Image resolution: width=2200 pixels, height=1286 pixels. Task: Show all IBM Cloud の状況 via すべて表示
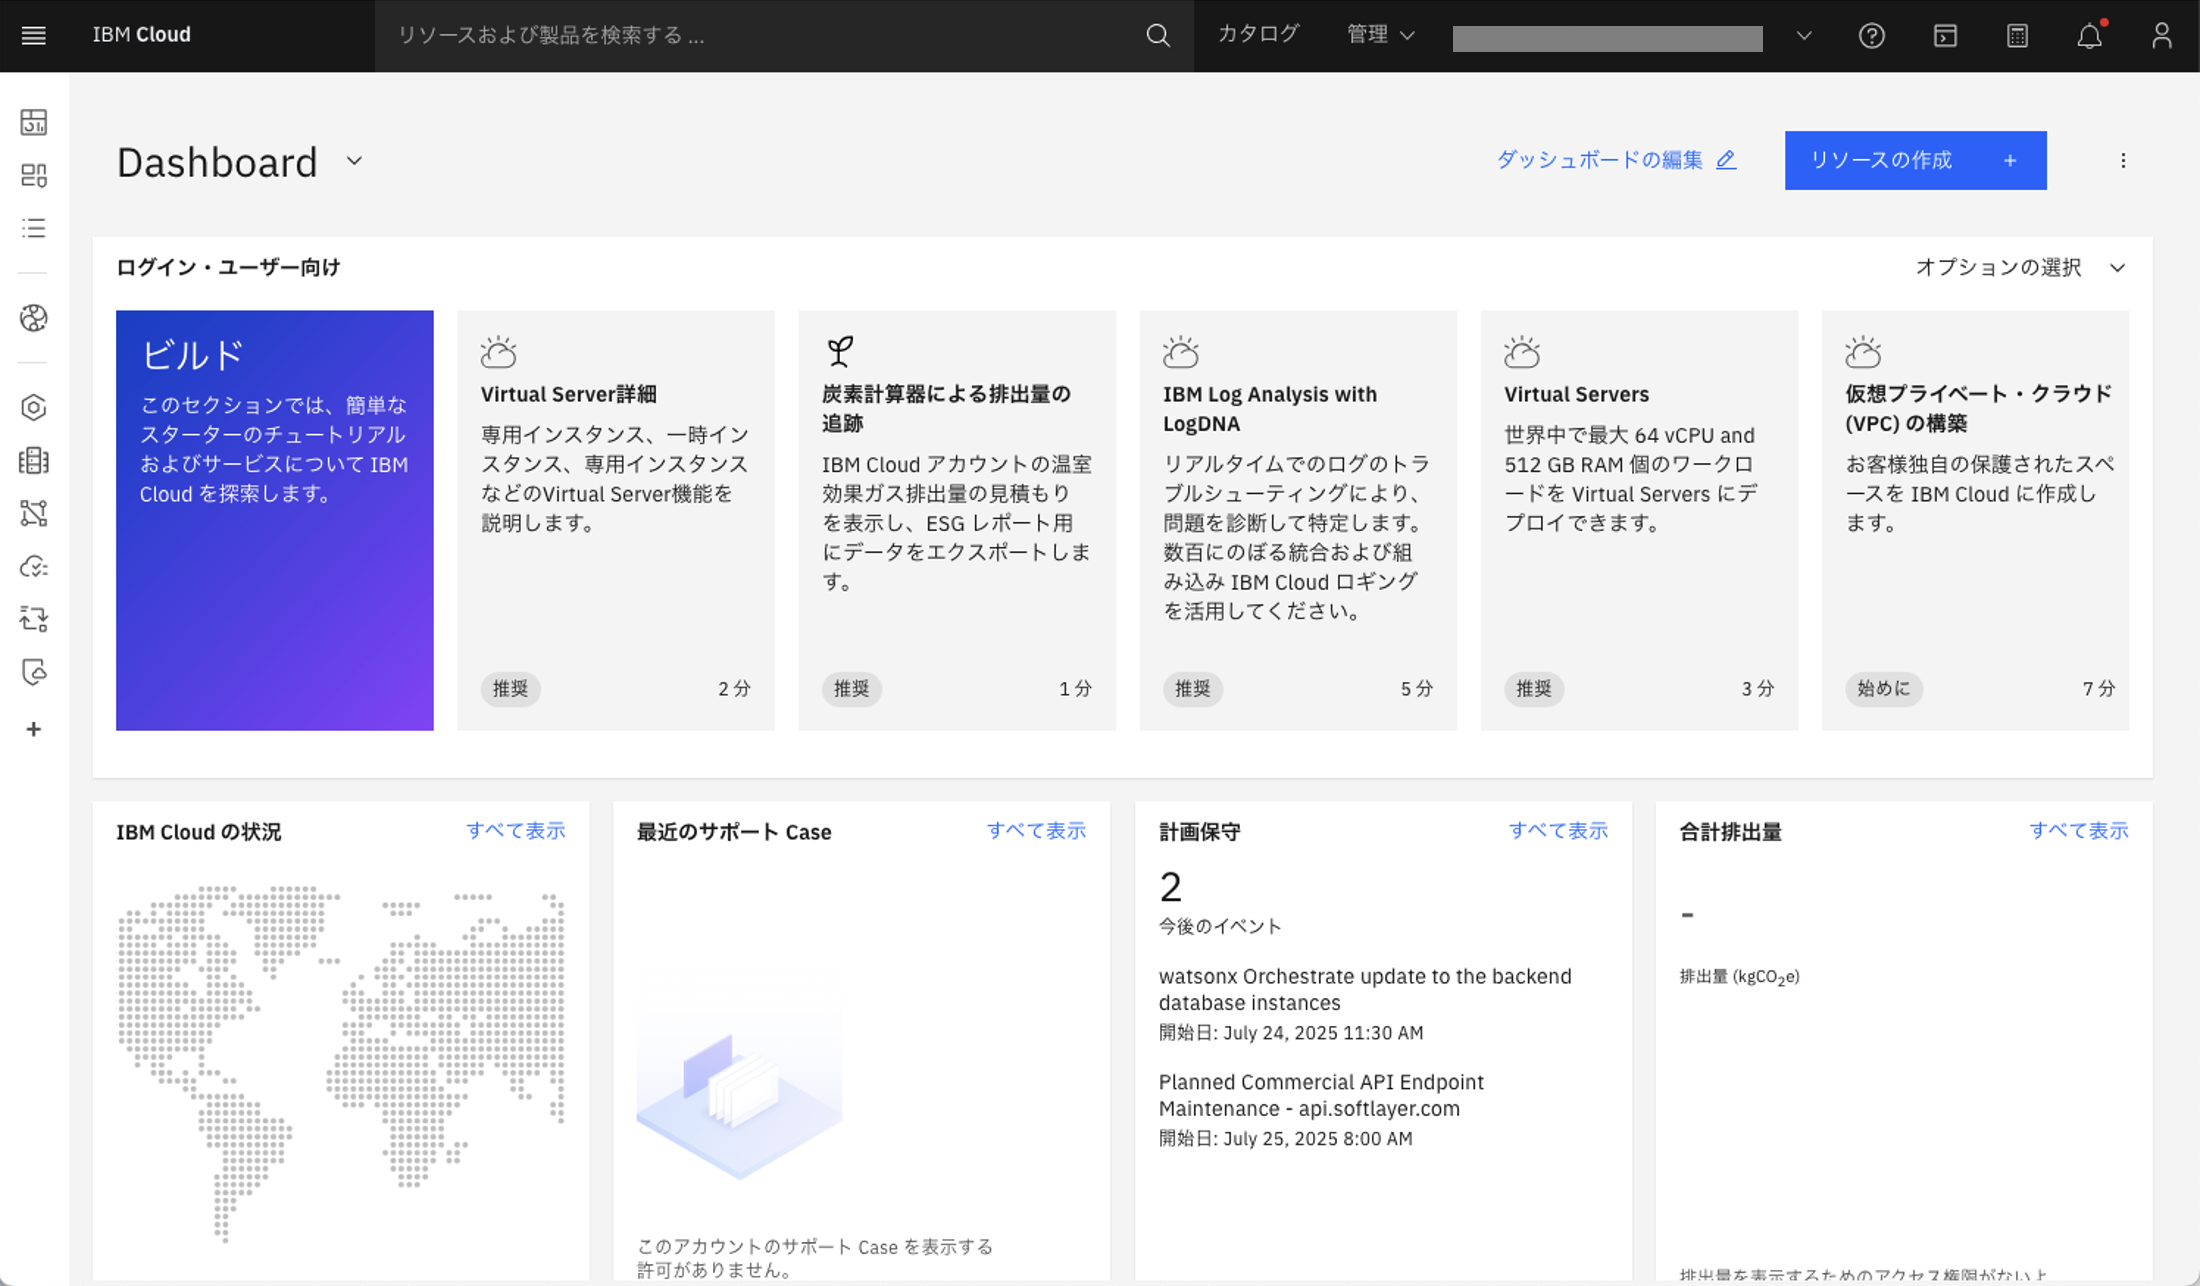[516, 830]
